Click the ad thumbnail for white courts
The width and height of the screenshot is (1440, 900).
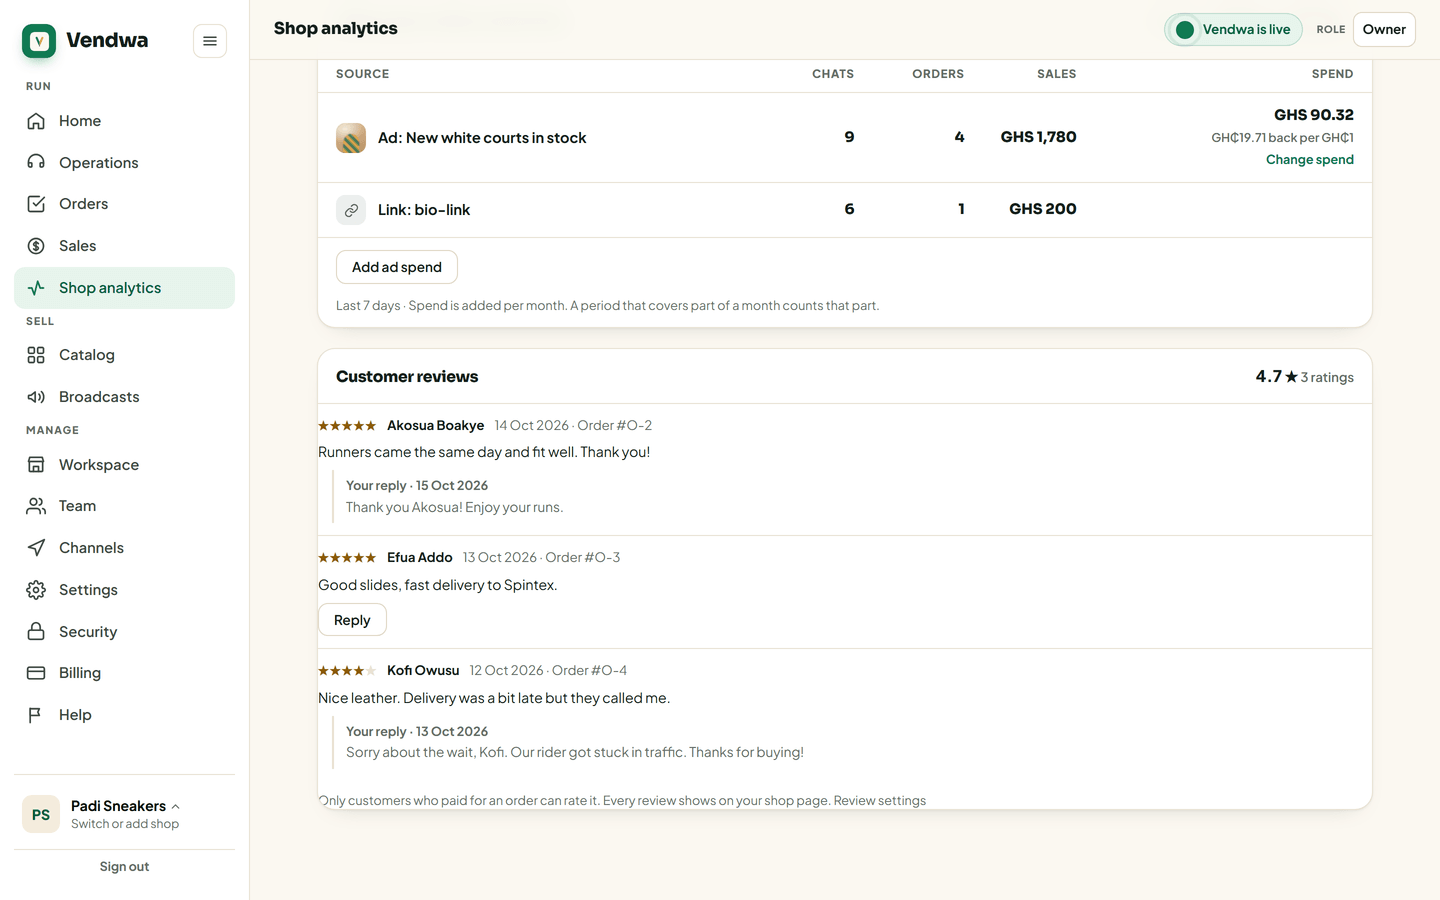[351, 138]
